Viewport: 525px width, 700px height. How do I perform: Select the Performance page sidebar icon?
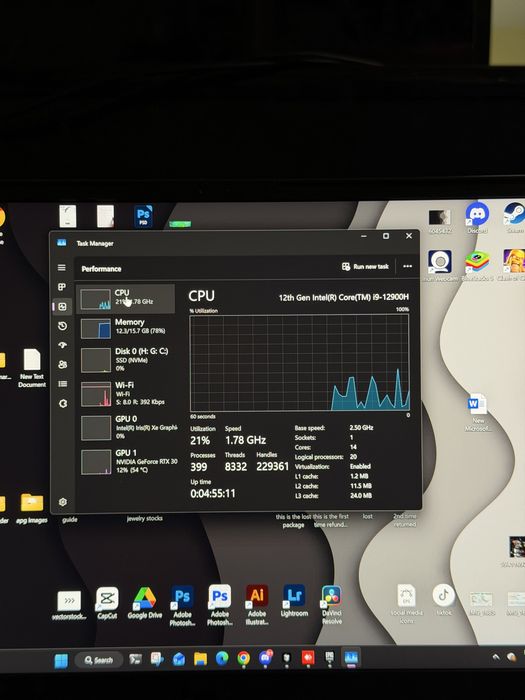[x=62, y=307]
